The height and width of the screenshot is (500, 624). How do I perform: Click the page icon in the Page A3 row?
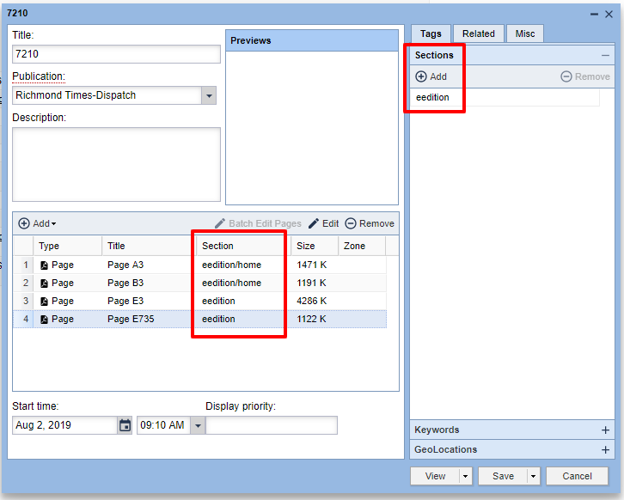coord(45,265)
